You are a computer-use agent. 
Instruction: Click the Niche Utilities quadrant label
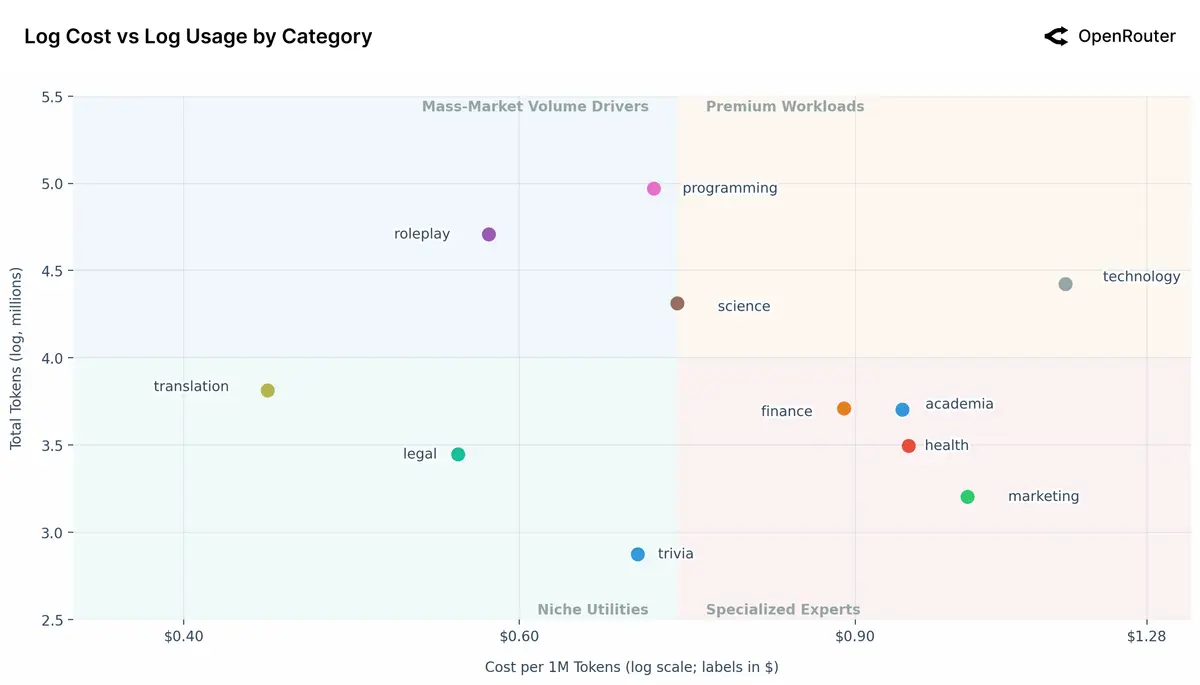593,610
